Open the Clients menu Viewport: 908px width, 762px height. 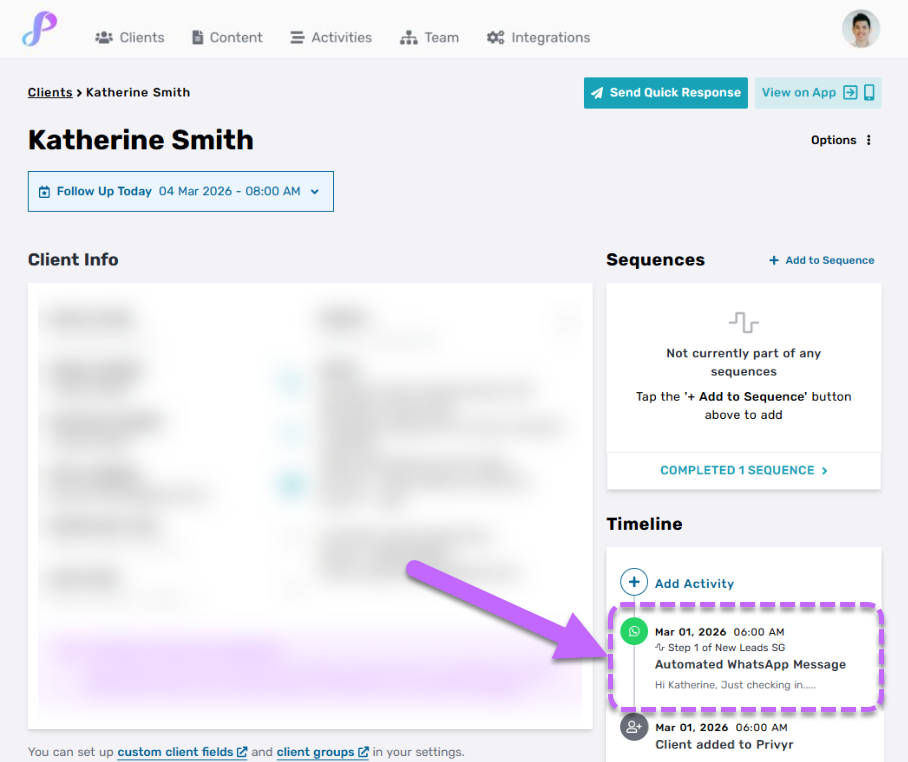pyautogui.click(x=130, y=37)
